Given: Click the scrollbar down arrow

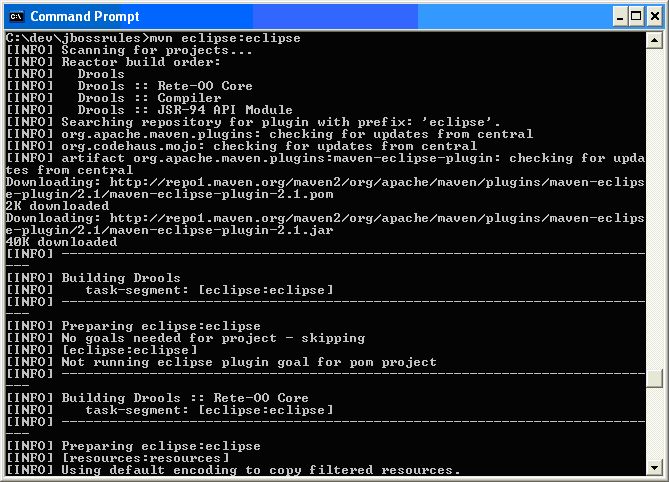Looking at the screenshot, I should click(x=655, y=468).
